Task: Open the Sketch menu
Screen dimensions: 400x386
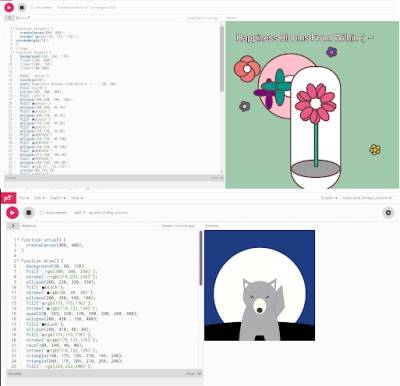Action: coord(57,198)
